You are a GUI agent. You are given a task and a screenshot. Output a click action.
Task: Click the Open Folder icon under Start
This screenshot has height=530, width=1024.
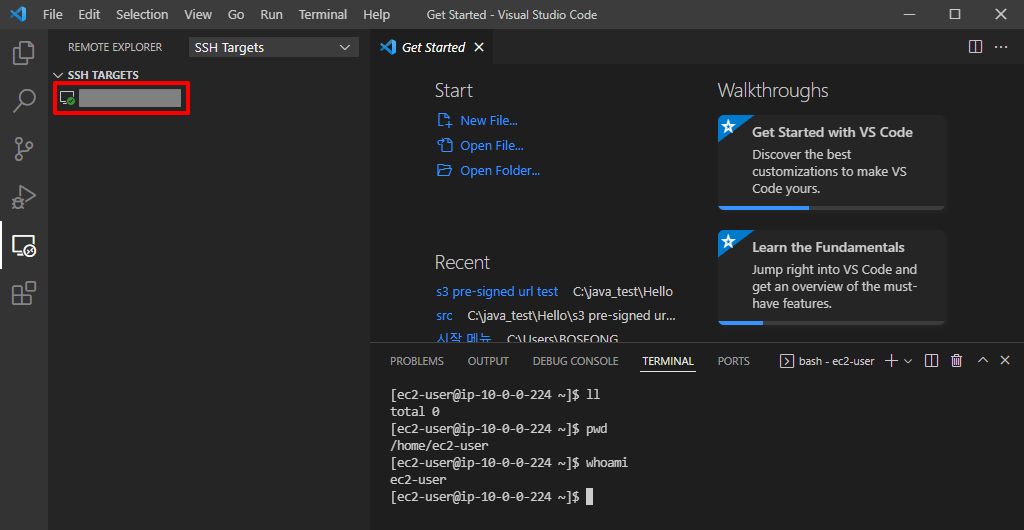point(445,170)
